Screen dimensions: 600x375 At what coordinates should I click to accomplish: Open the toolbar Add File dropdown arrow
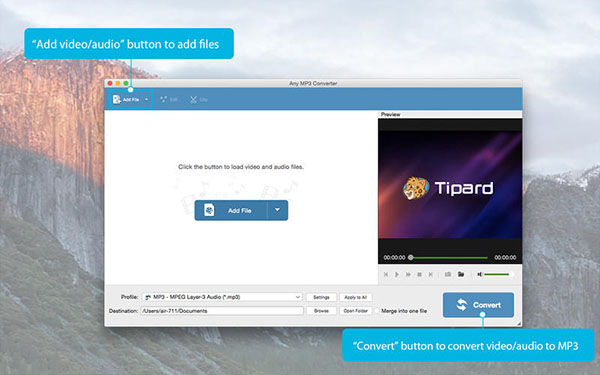click(x=146, y=99)
